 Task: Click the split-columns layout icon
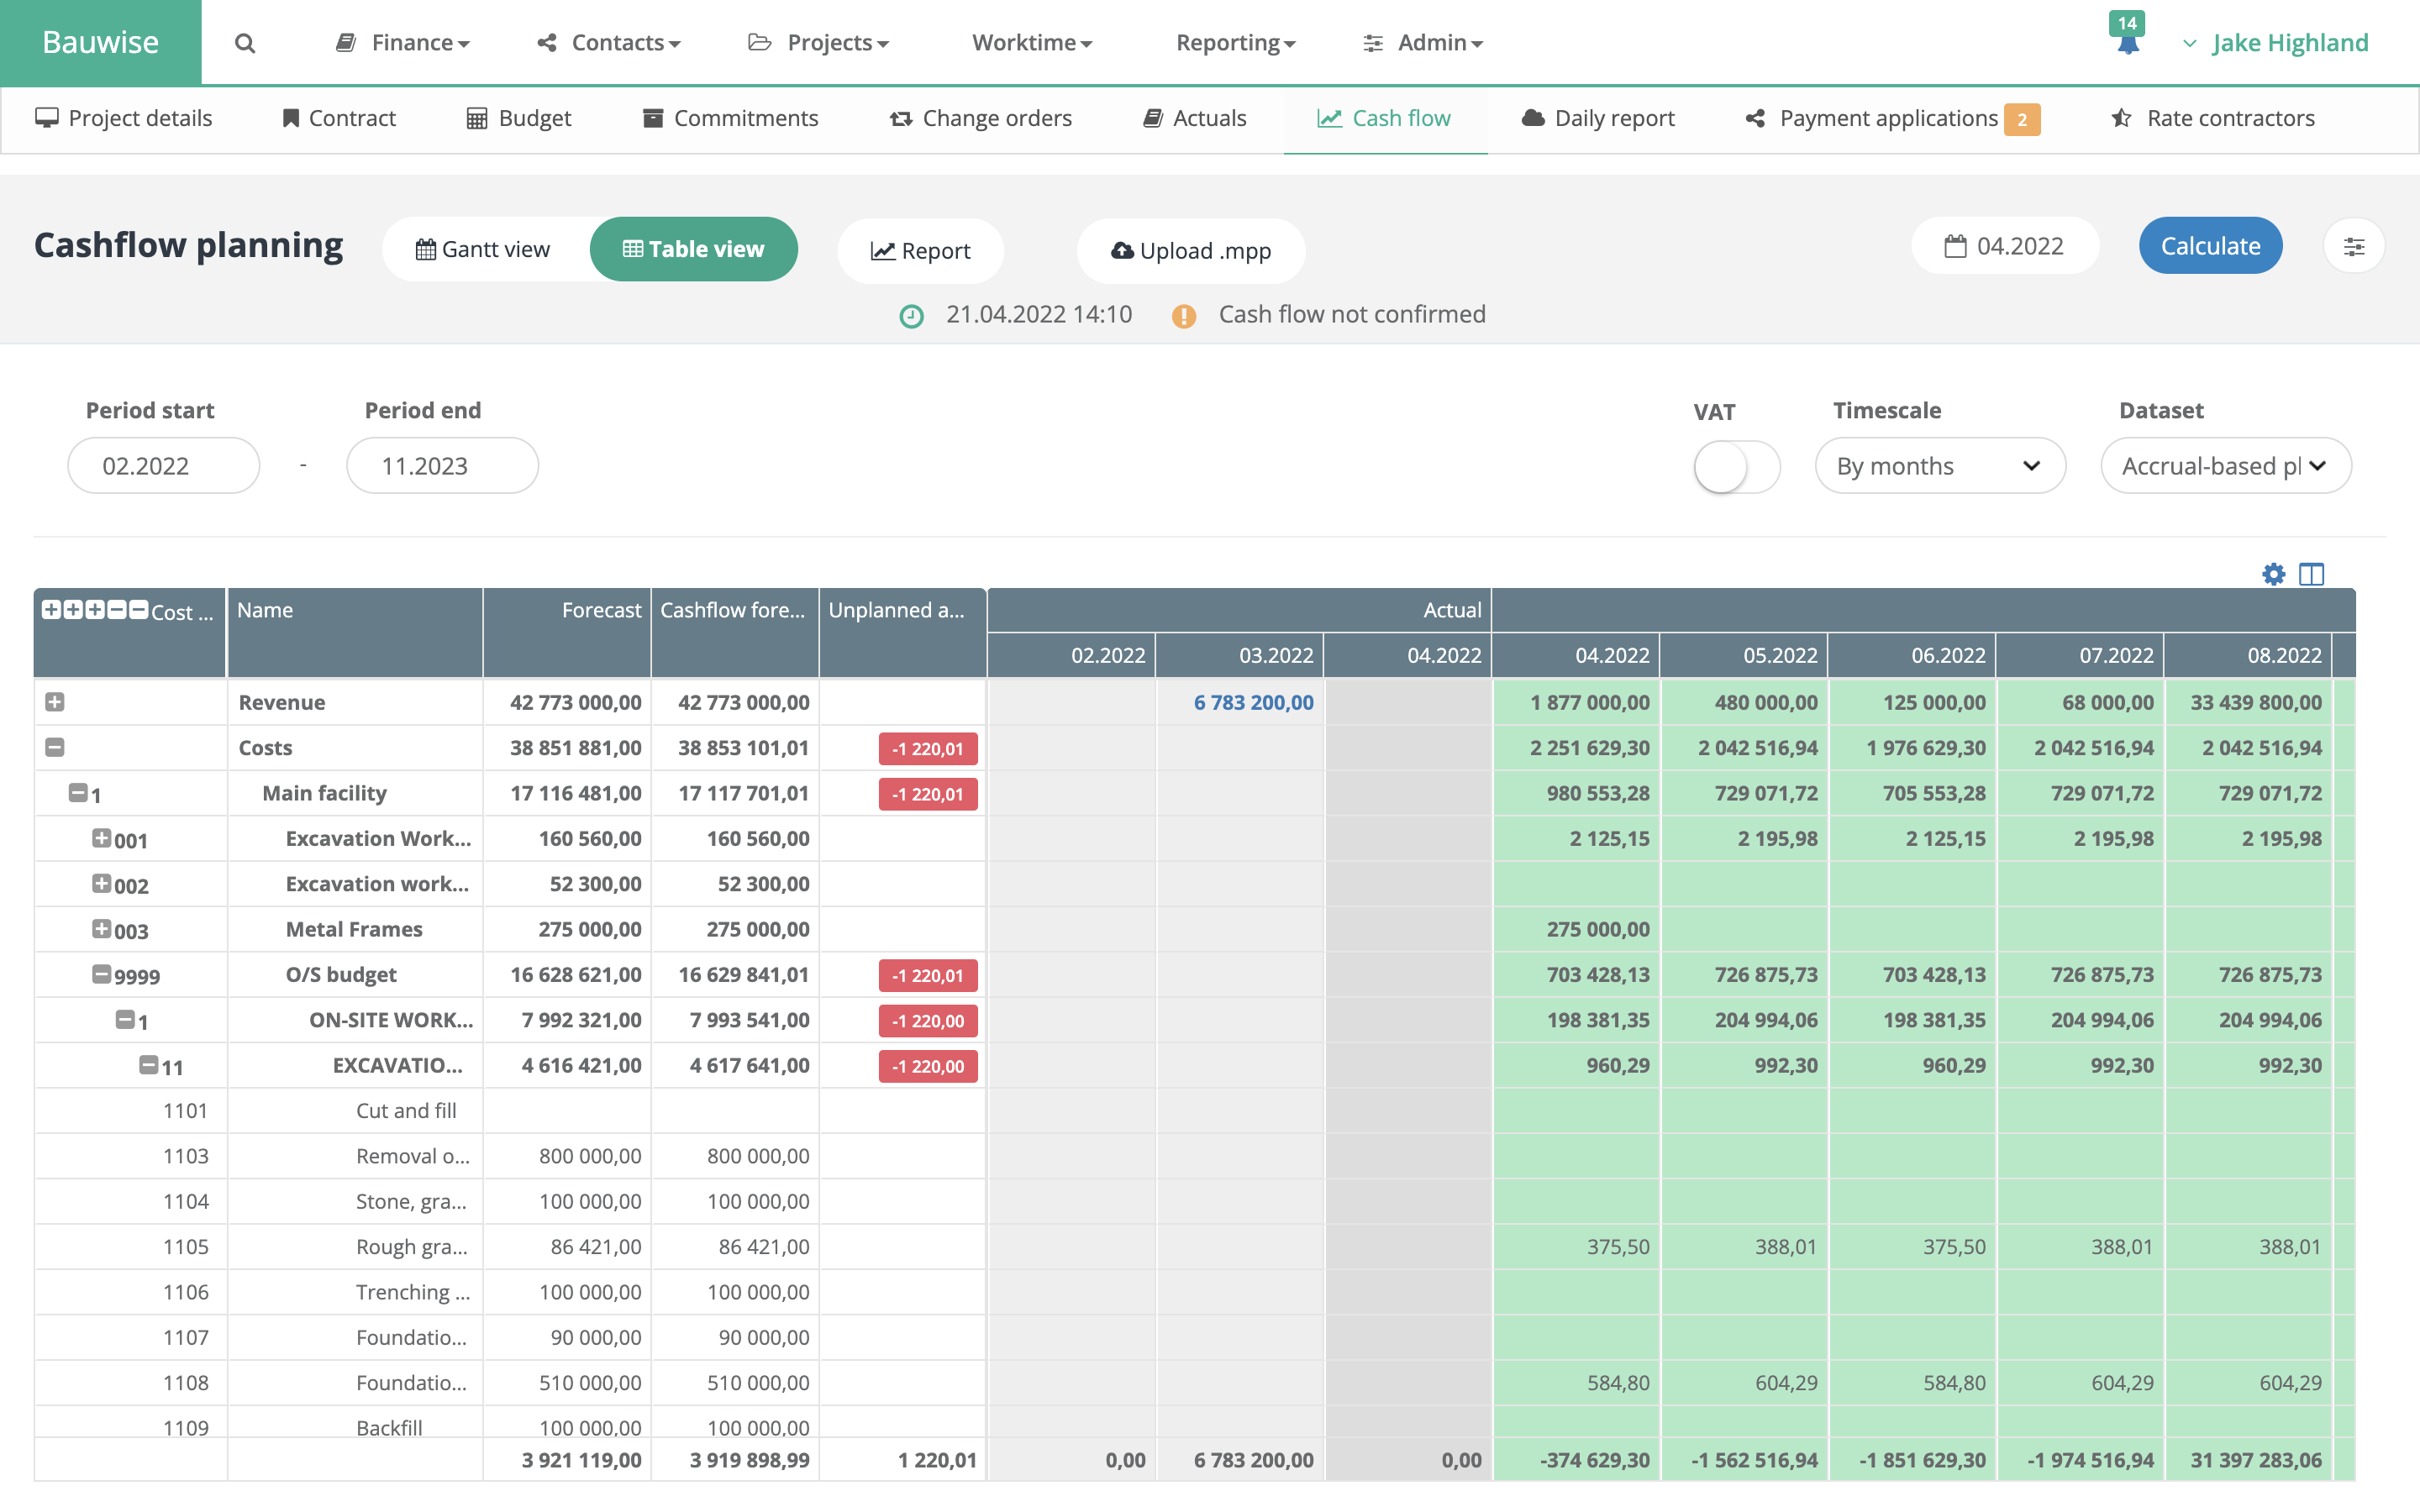pos(2312,574)
